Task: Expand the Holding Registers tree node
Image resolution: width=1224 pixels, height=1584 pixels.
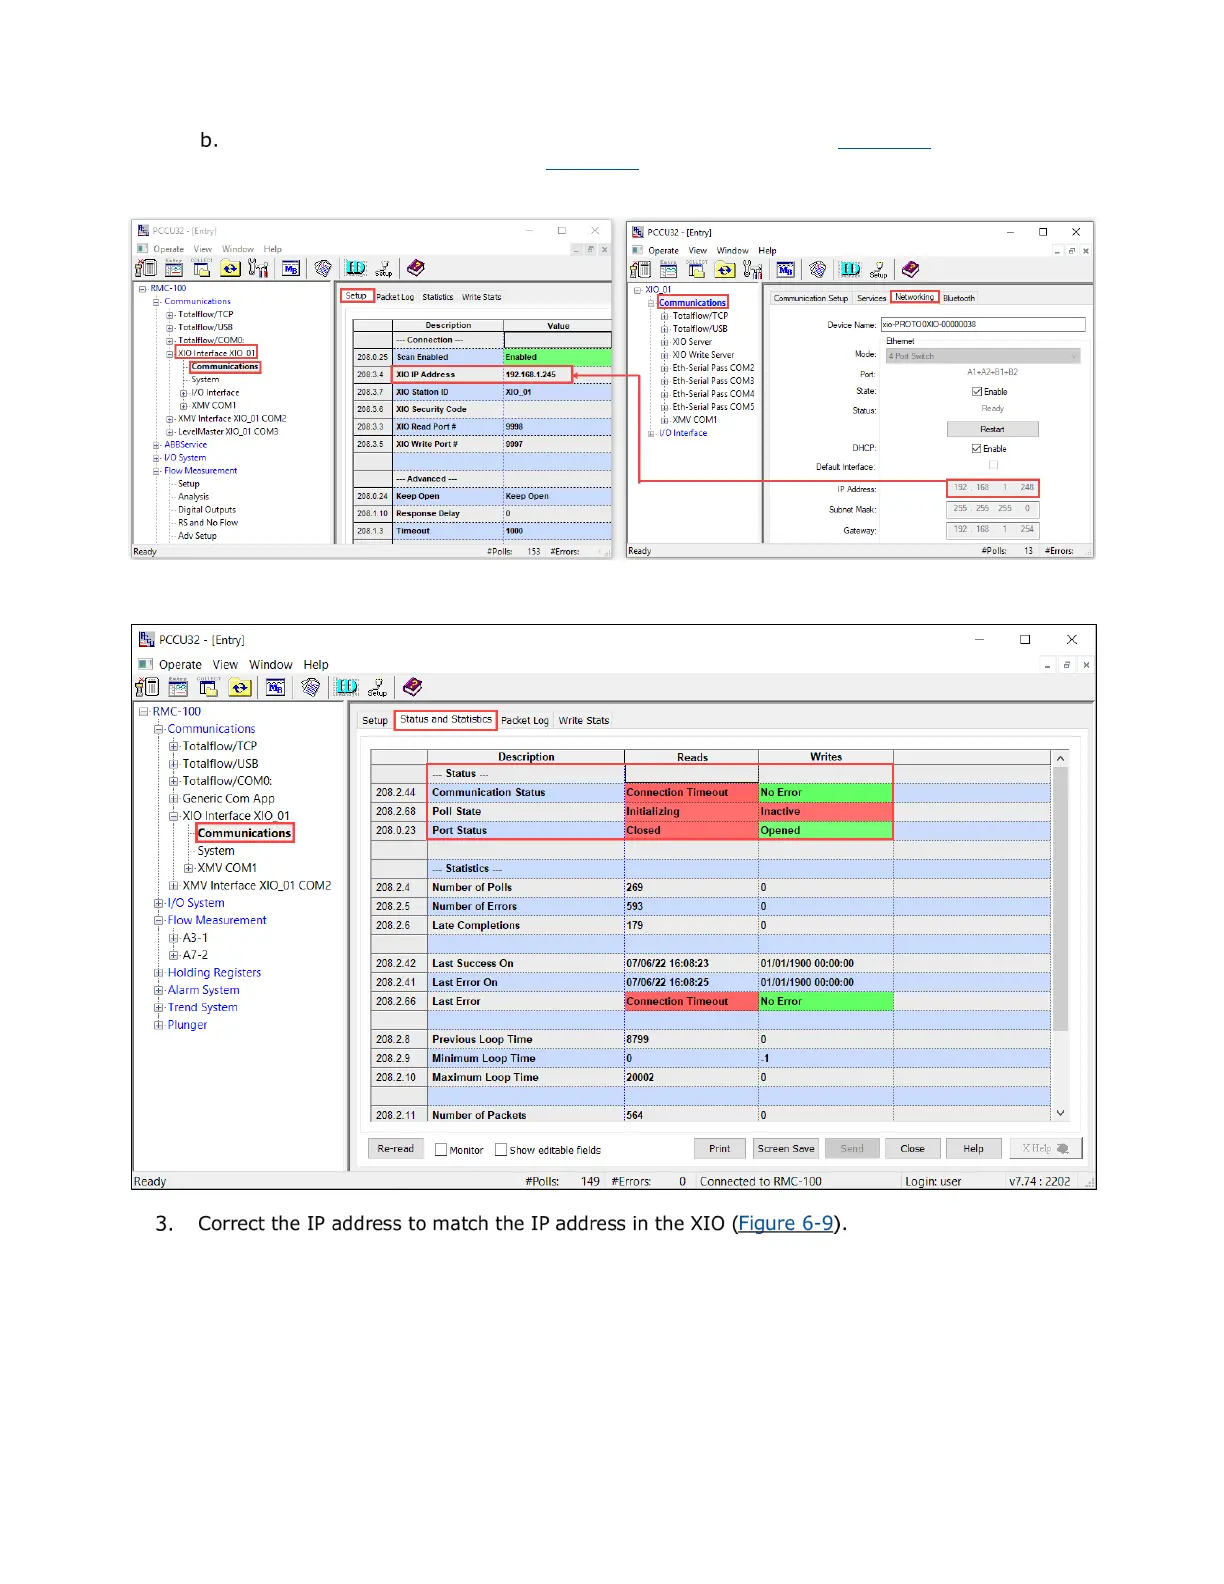Action: [x=158, y=973]
